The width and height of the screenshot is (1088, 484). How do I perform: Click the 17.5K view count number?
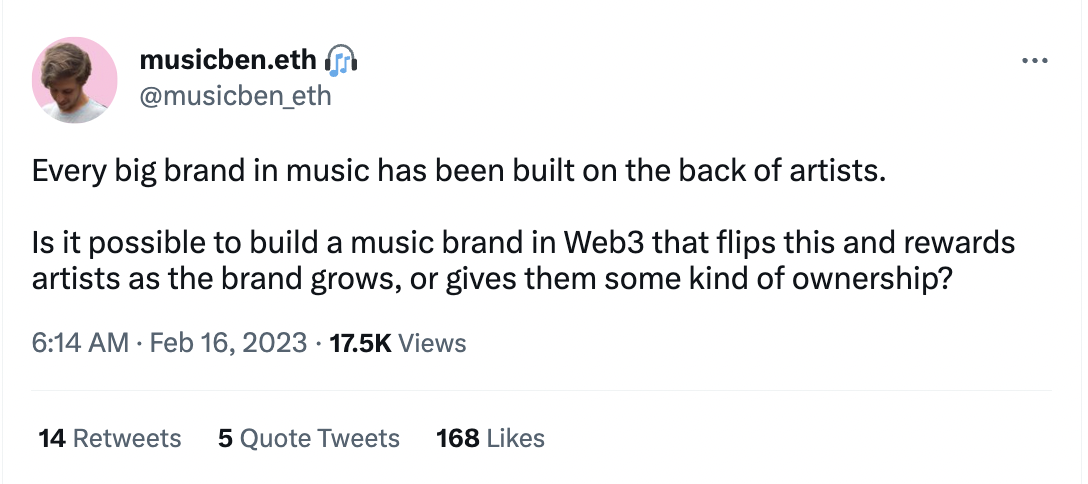pos(360,343)
